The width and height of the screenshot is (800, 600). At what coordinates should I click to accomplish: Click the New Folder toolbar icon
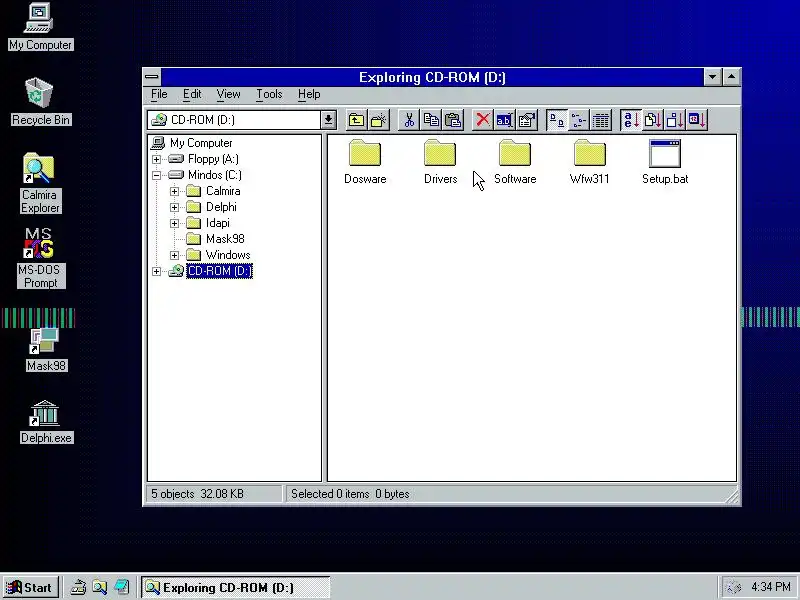(x=379, y=120)
